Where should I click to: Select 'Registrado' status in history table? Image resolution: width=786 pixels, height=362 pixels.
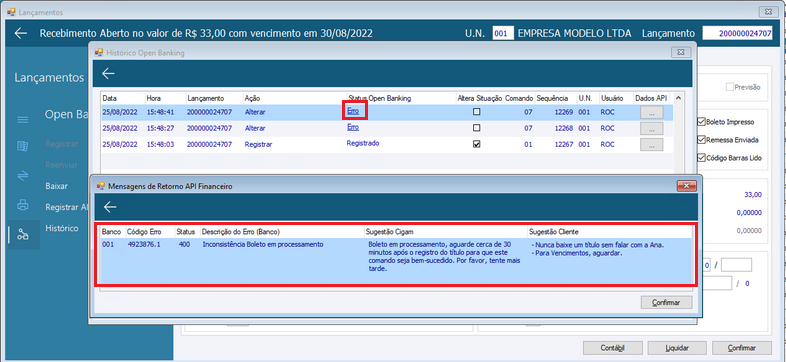click(x=363, y=143)
